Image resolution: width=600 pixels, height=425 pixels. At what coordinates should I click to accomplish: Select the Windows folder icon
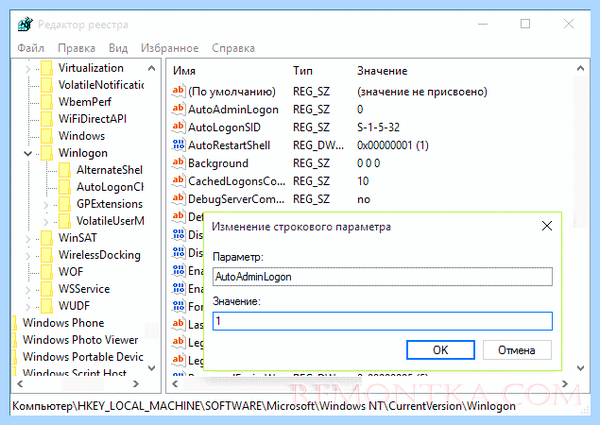pos(47,136)
